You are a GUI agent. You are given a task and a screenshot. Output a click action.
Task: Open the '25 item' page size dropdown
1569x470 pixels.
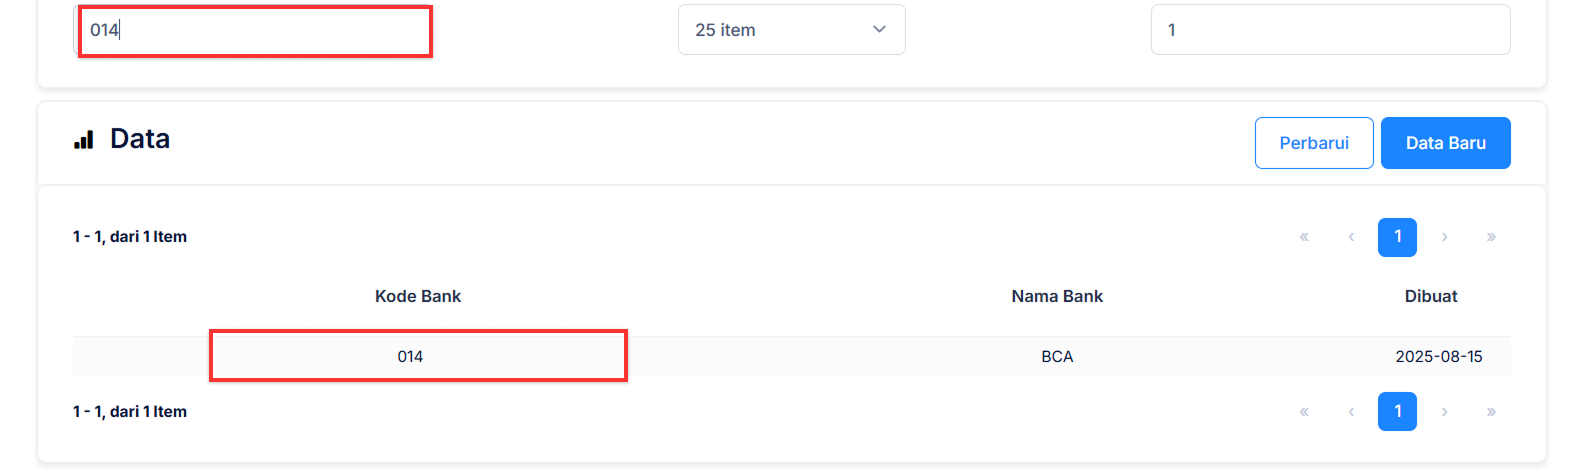(x=791, y=30)
